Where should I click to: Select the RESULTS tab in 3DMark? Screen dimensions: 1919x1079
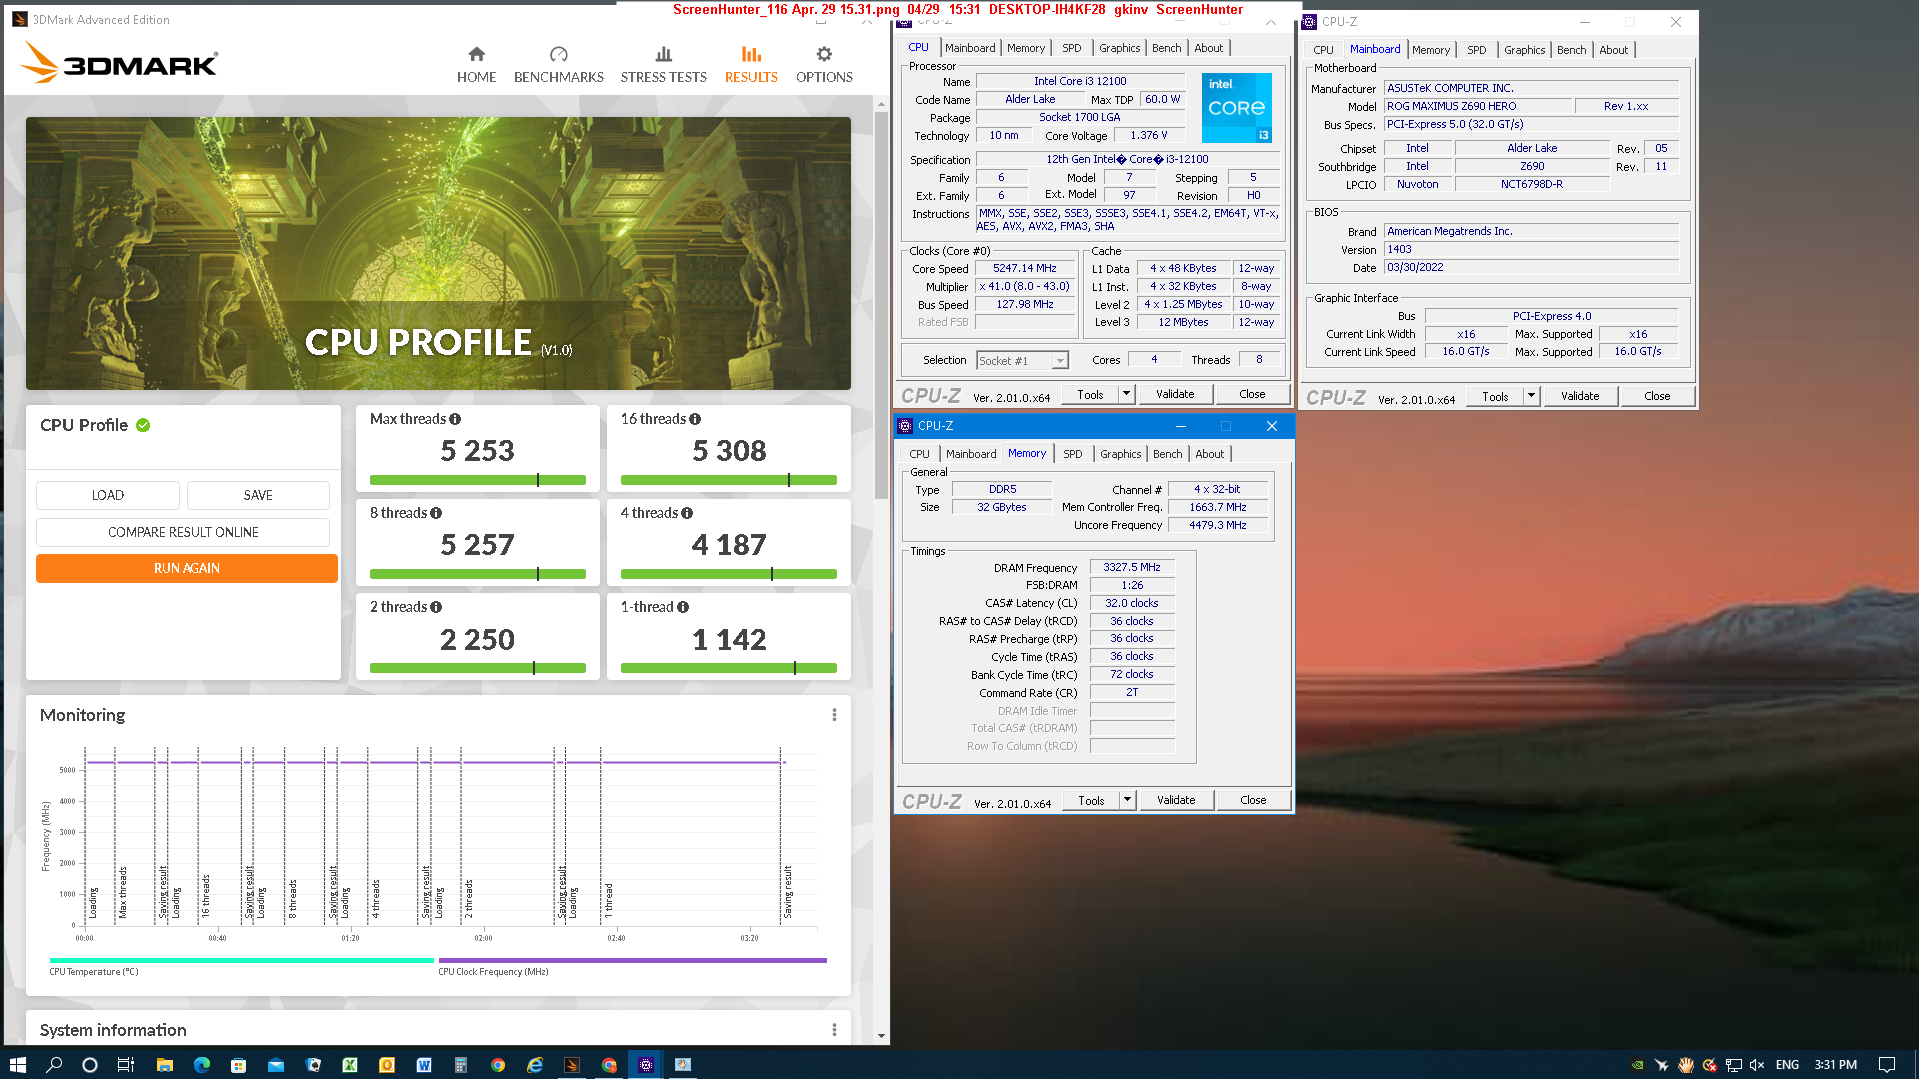click(751, 65)
